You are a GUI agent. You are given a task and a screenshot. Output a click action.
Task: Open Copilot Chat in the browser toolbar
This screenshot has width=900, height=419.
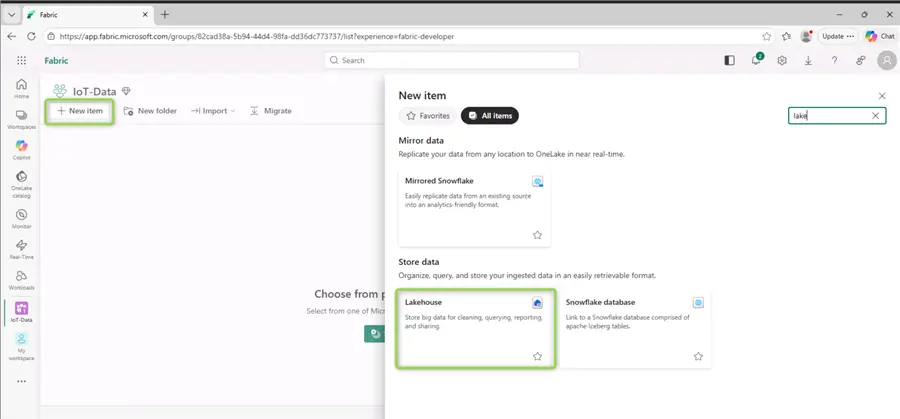(880, 36)
